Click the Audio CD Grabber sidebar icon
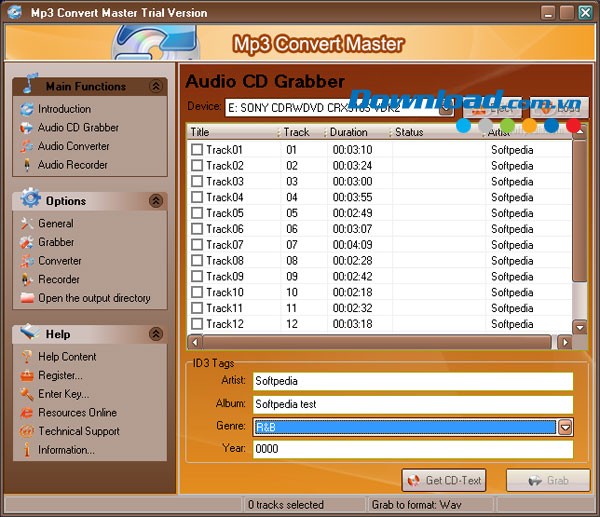 pos(27,128)
